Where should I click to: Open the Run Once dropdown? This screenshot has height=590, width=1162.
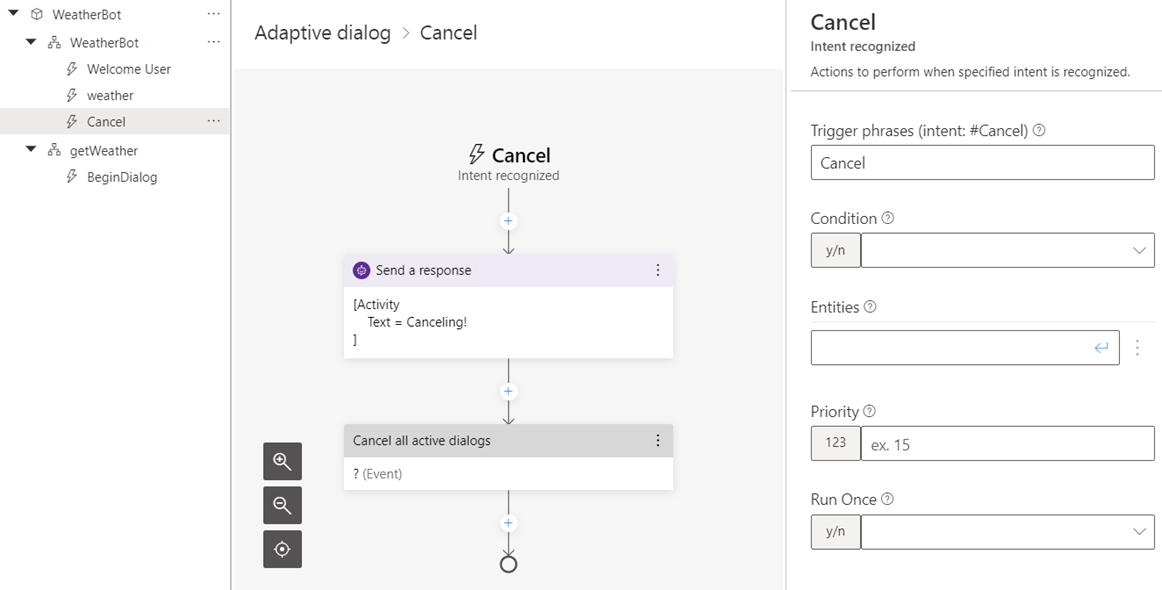[1006, 532]
